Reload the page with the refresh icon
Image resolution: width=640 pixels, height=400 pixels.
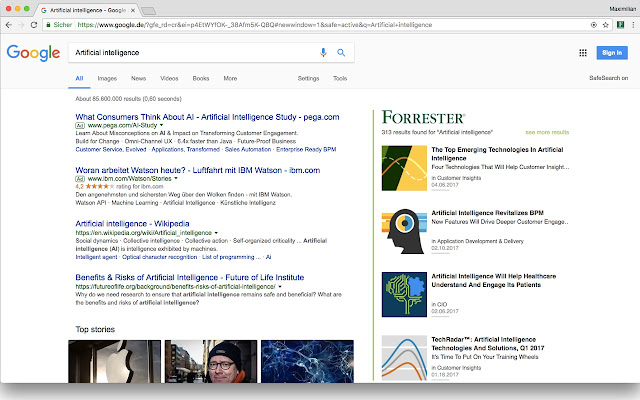(x=34, y=25)
